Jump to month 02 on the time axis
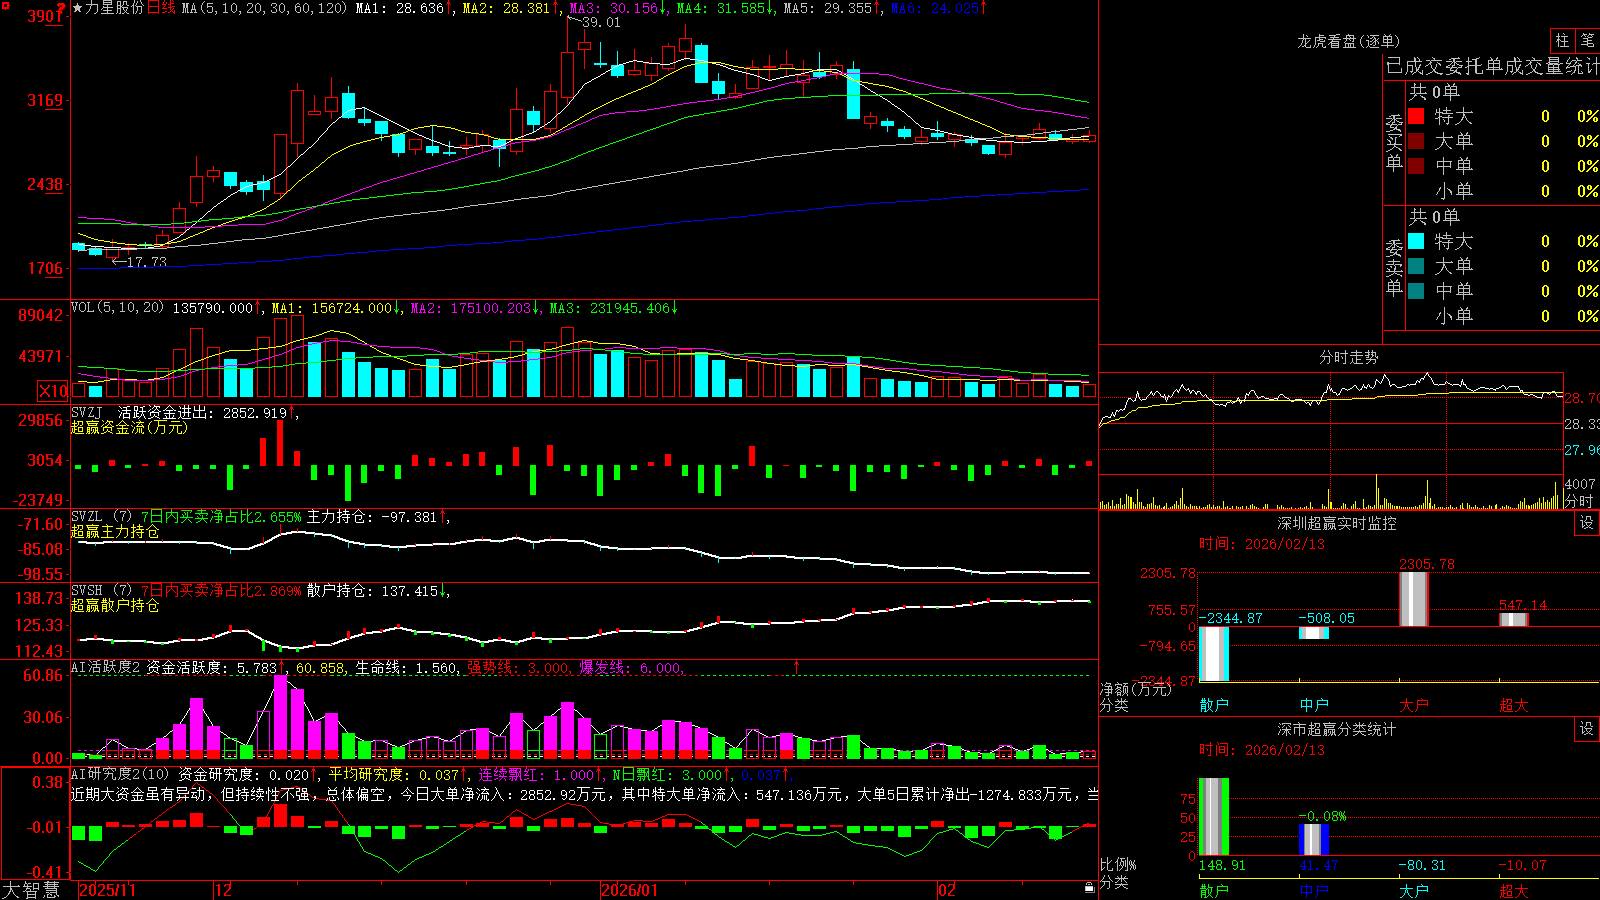 pos(946,890)
